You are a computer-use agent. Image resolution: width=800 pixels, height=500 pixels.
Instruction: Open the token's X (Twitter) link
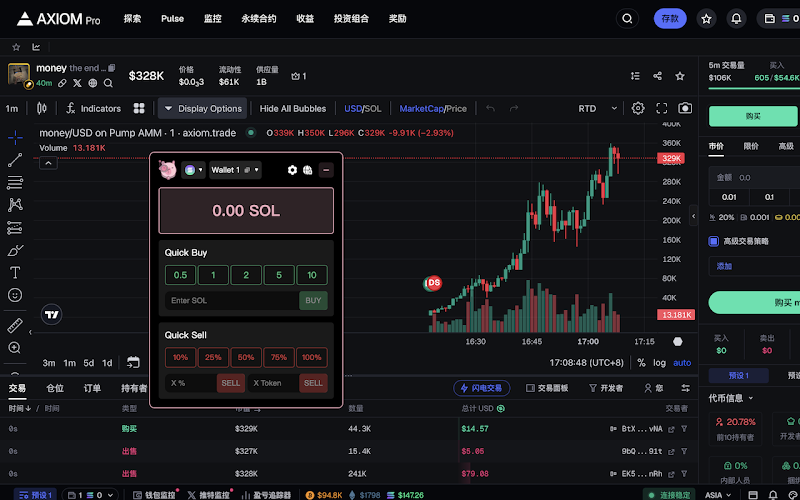point(77,83)
